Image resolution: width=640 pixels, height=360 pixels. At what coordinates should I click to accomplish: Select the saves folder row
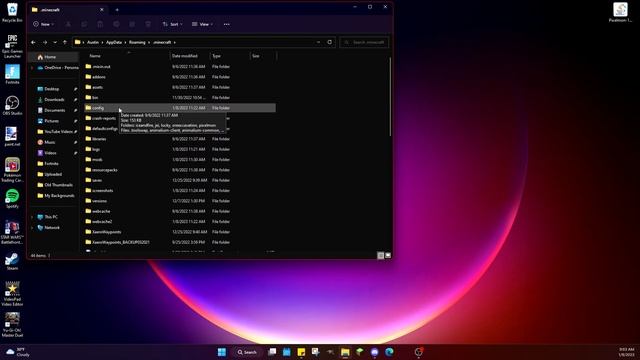coord(180,180)
